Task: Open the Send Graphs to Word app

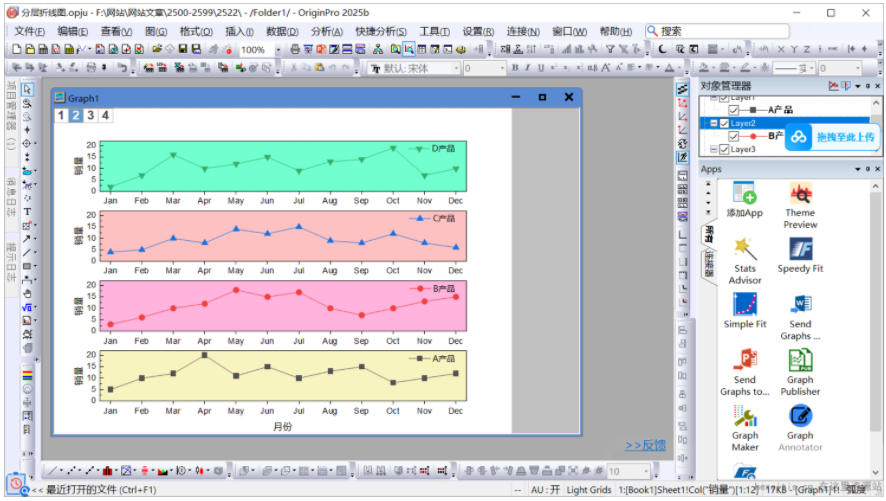Action: tap(800, 317)
